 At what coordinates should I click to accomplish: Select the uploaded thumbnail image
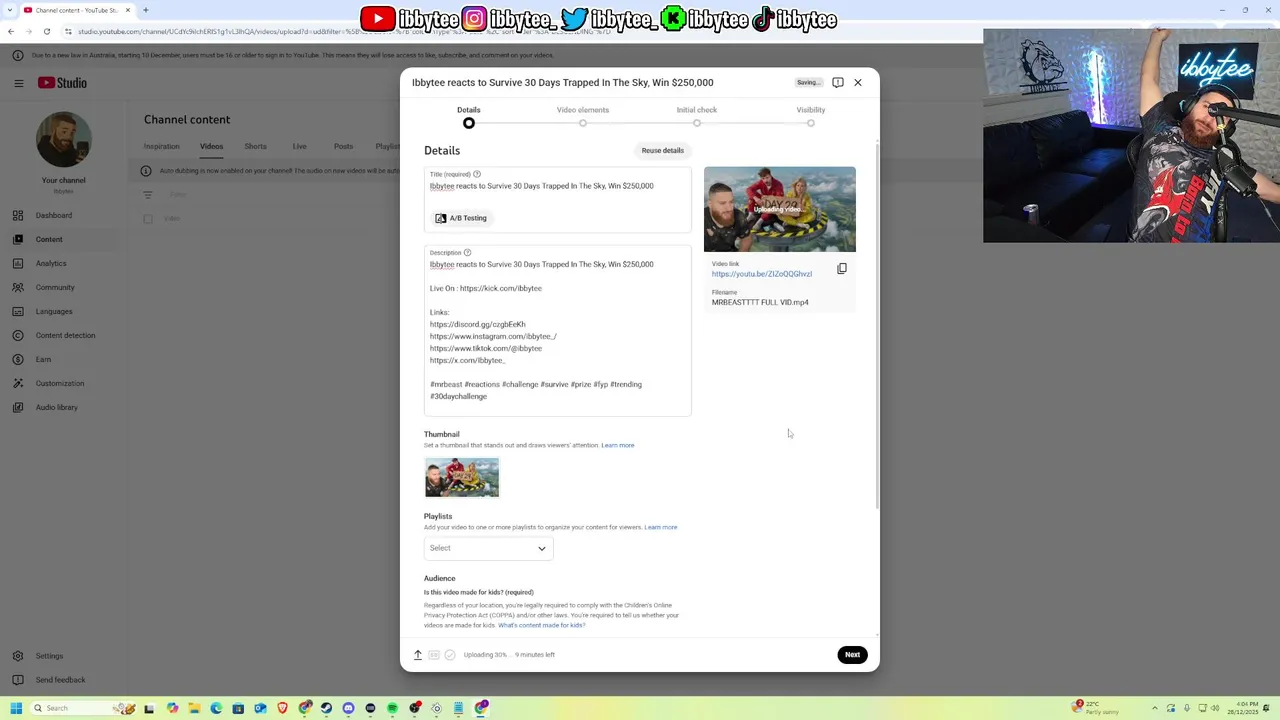pyautogui.click(x=462, y=477)
